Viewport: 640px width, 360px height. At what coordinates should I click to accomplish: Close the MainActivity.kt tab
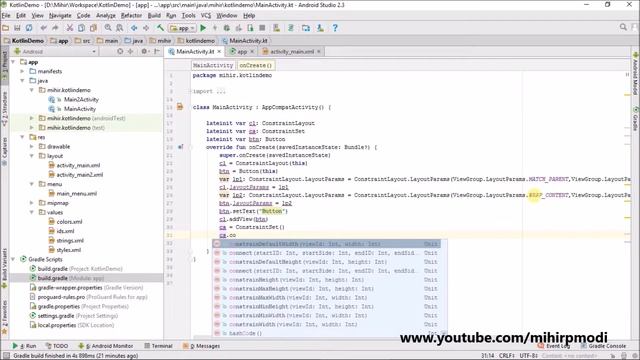(x=219, y=52)
